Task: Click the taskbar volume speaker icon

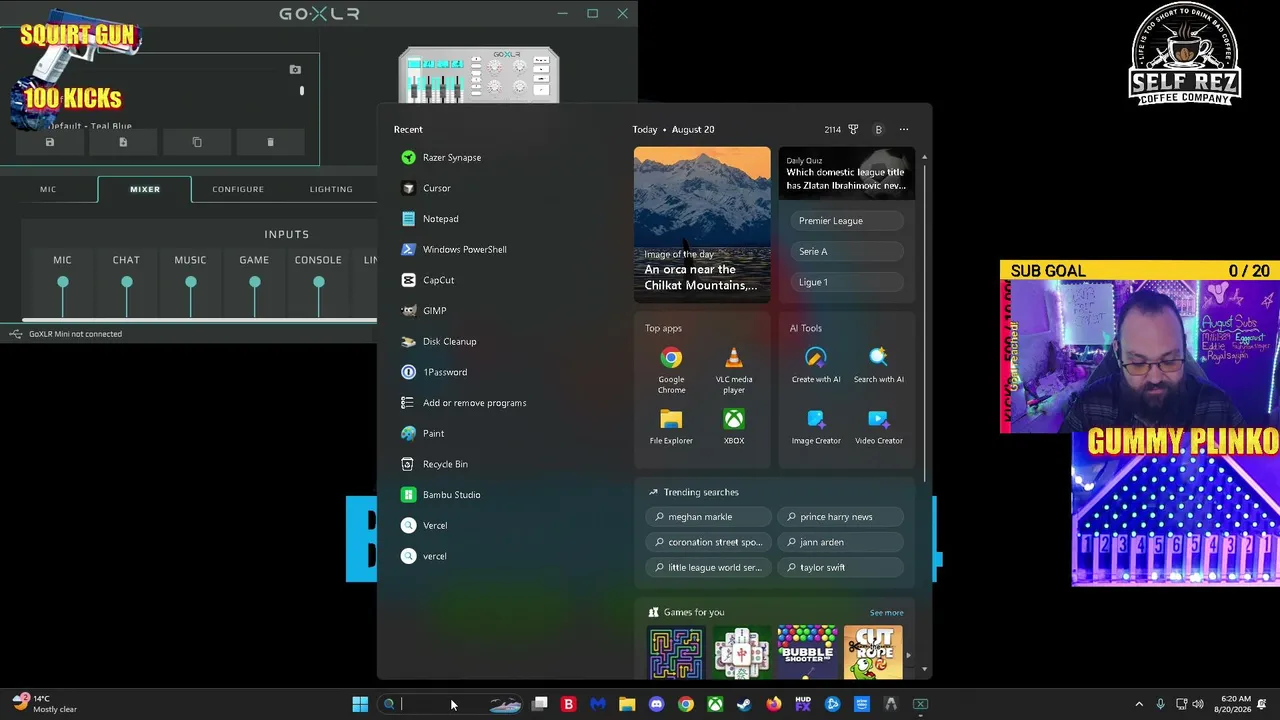Action: pyautogui.click(x=1198, y=704)
